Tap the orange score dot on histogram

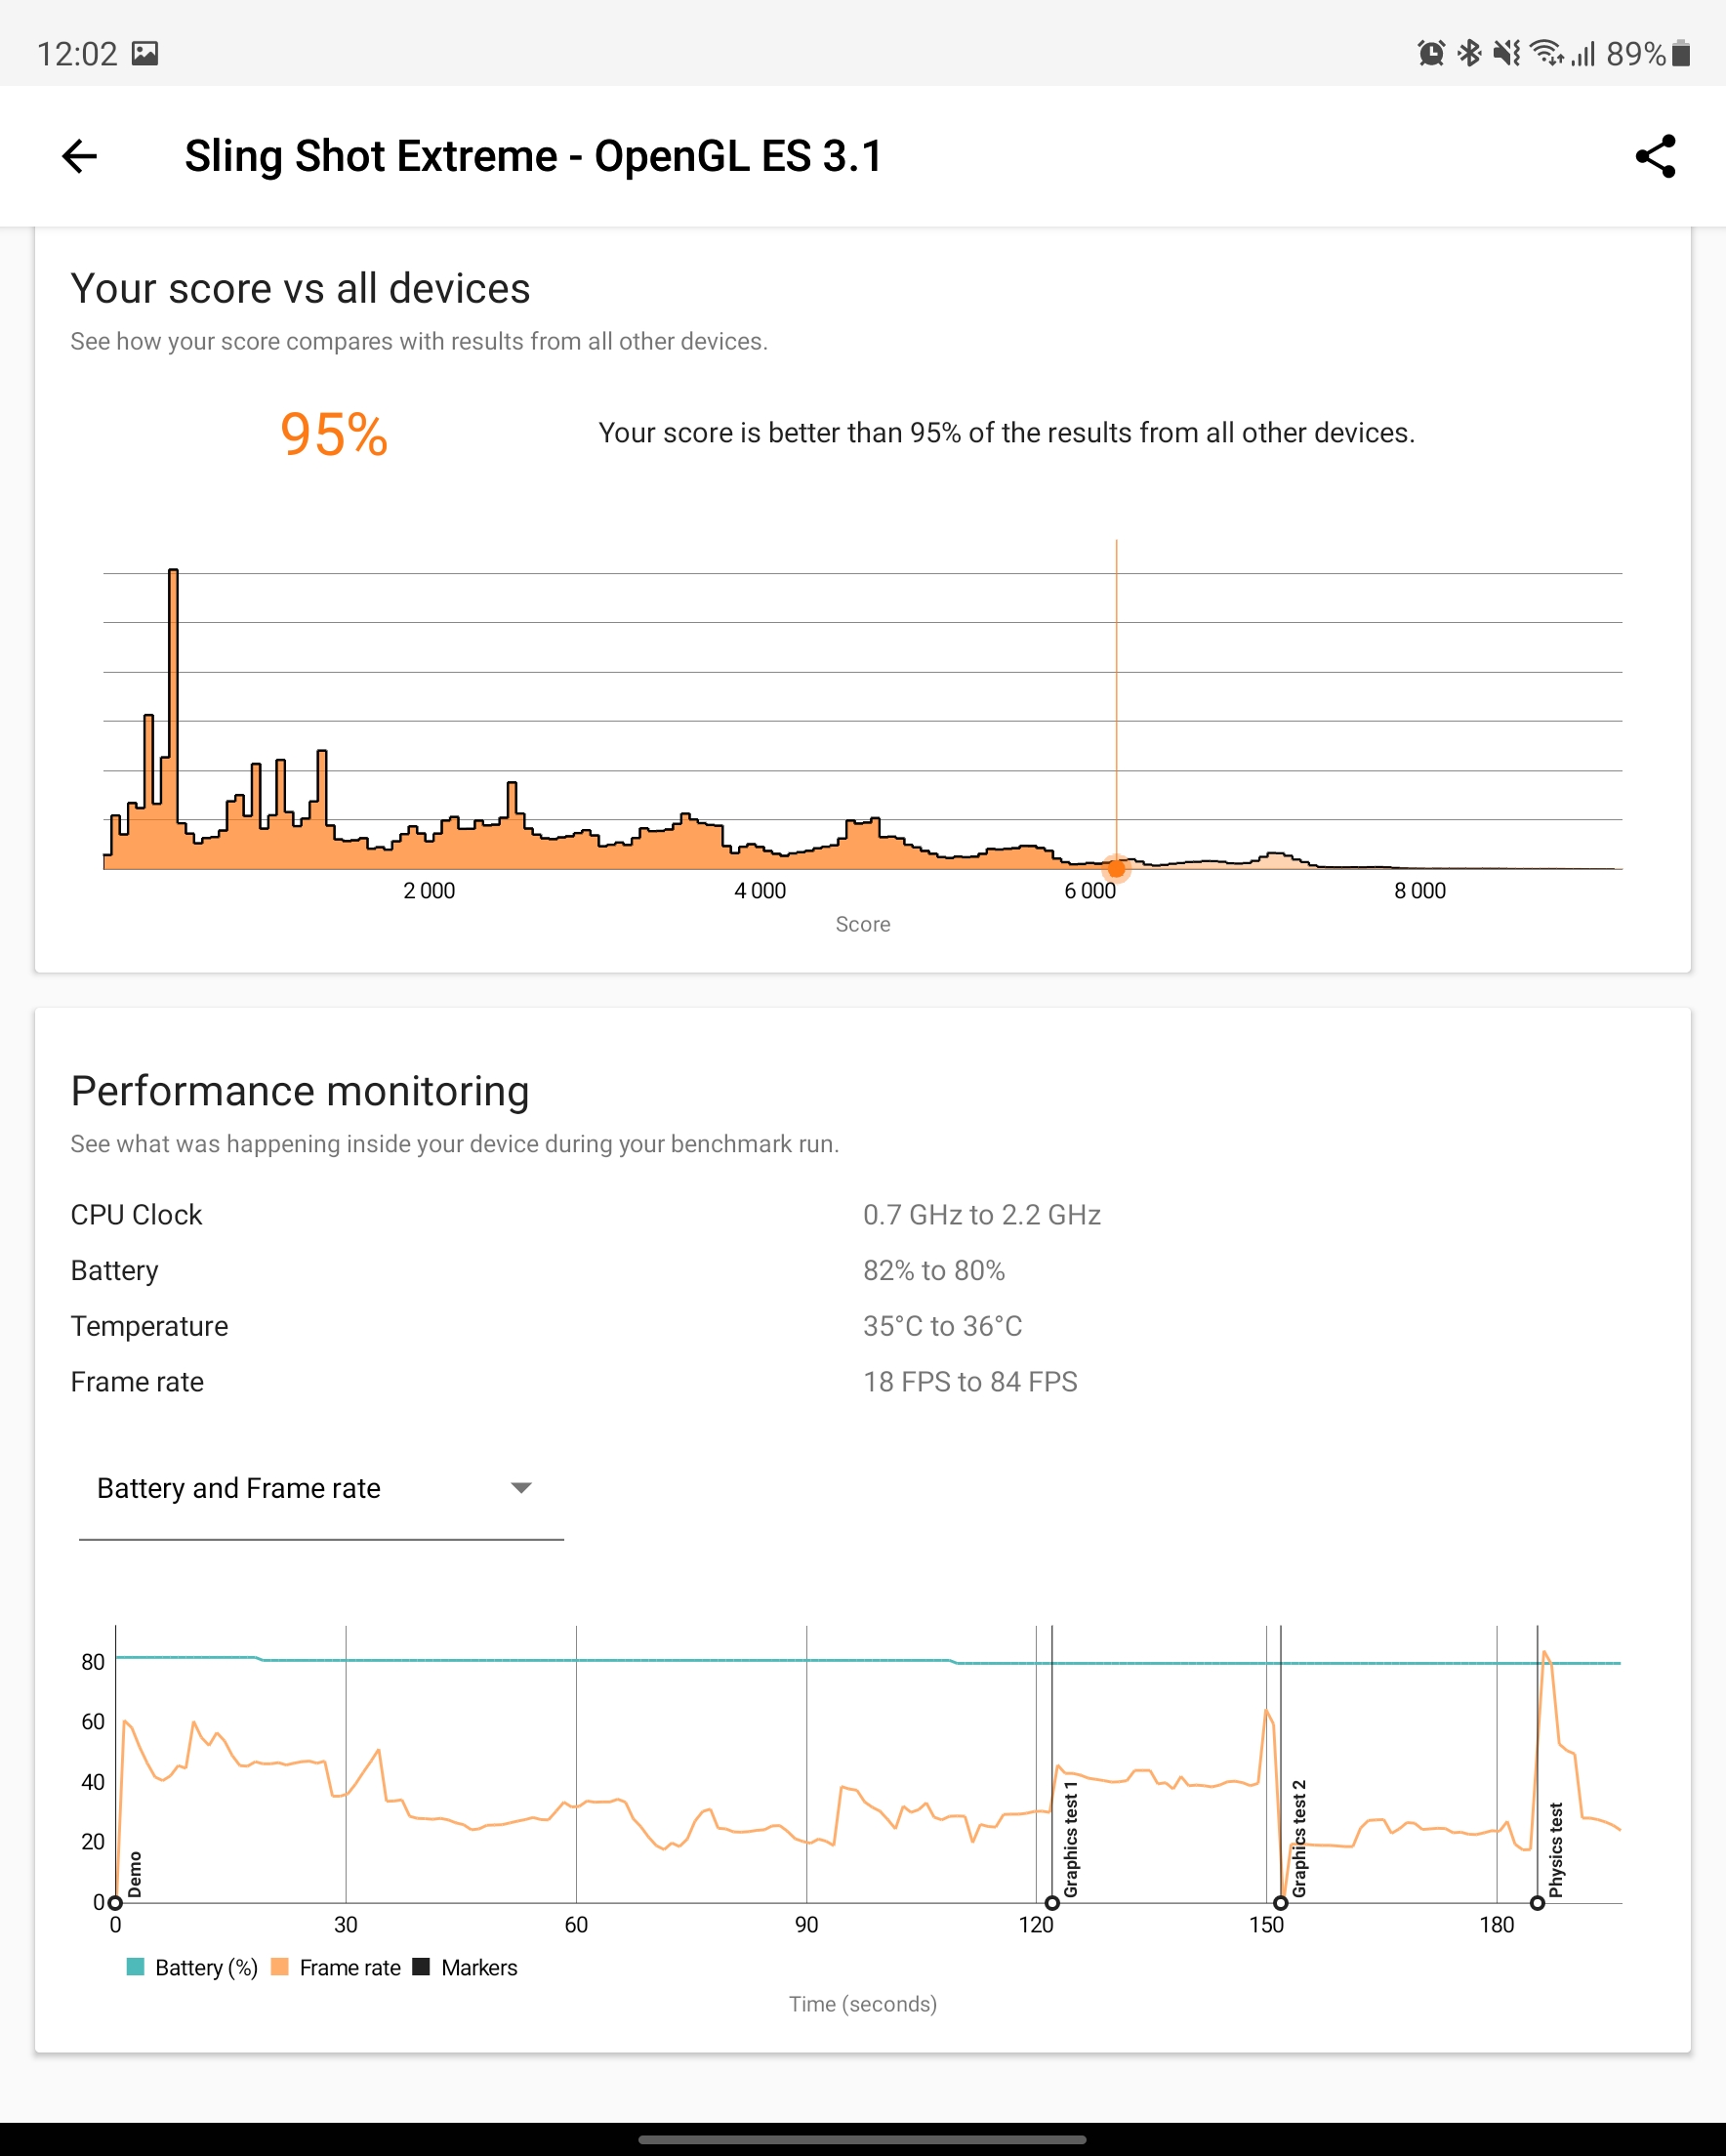[x=1116, y=869]
